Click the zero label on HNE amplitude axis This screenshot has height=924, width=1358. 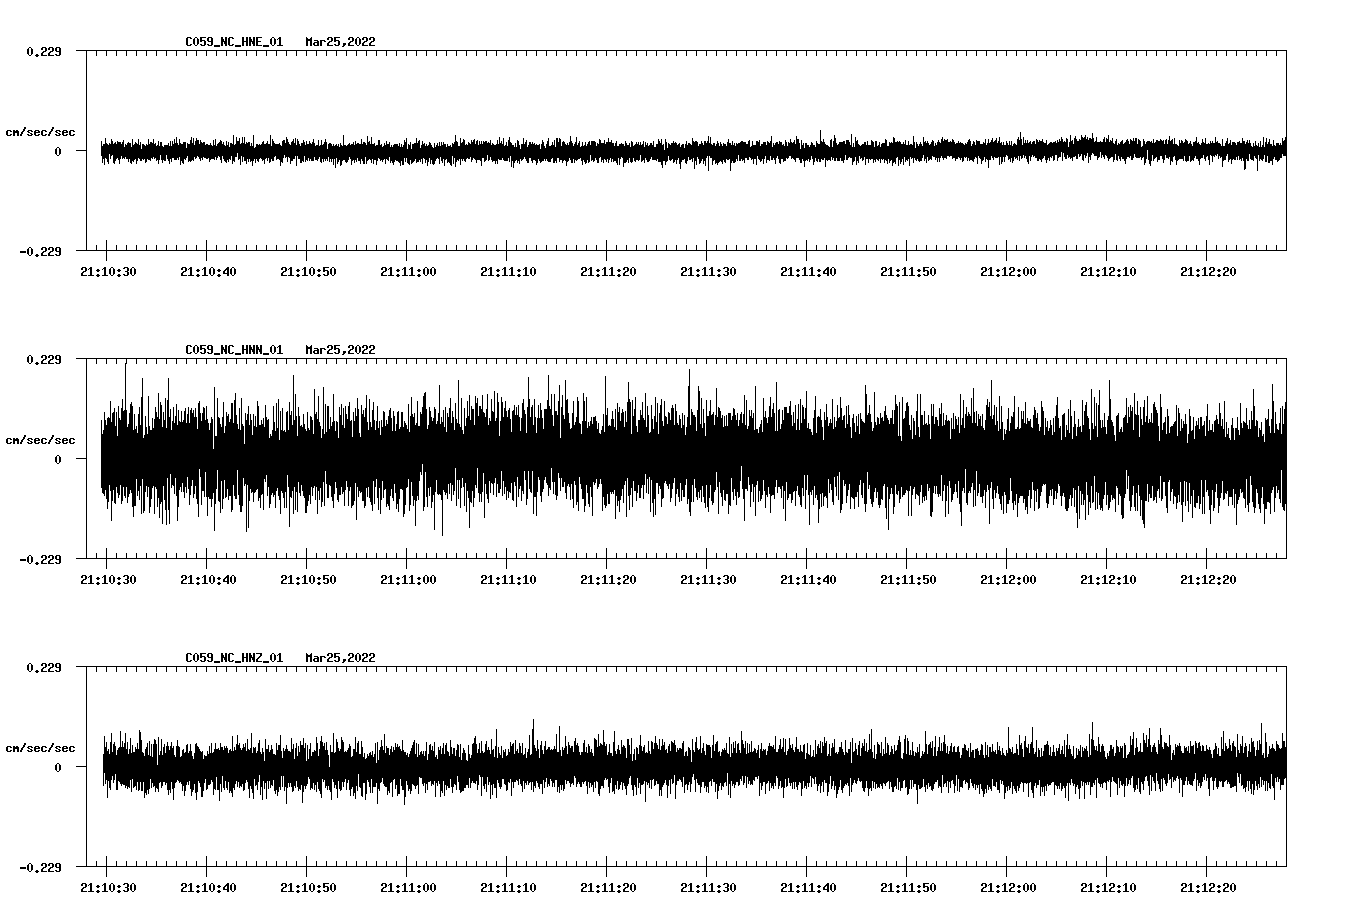[x=58, y=151]
